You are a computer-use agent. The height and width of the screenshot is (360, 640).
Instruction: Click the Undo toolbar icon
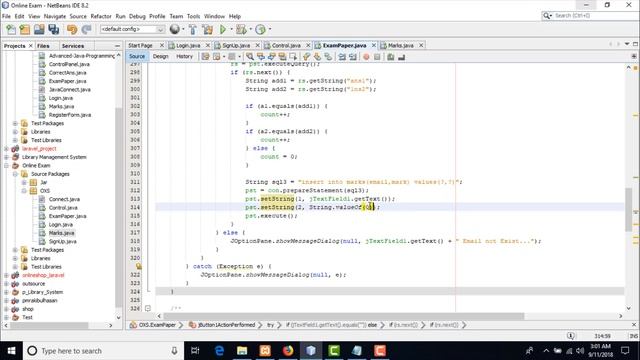click(x=72, y=29)
